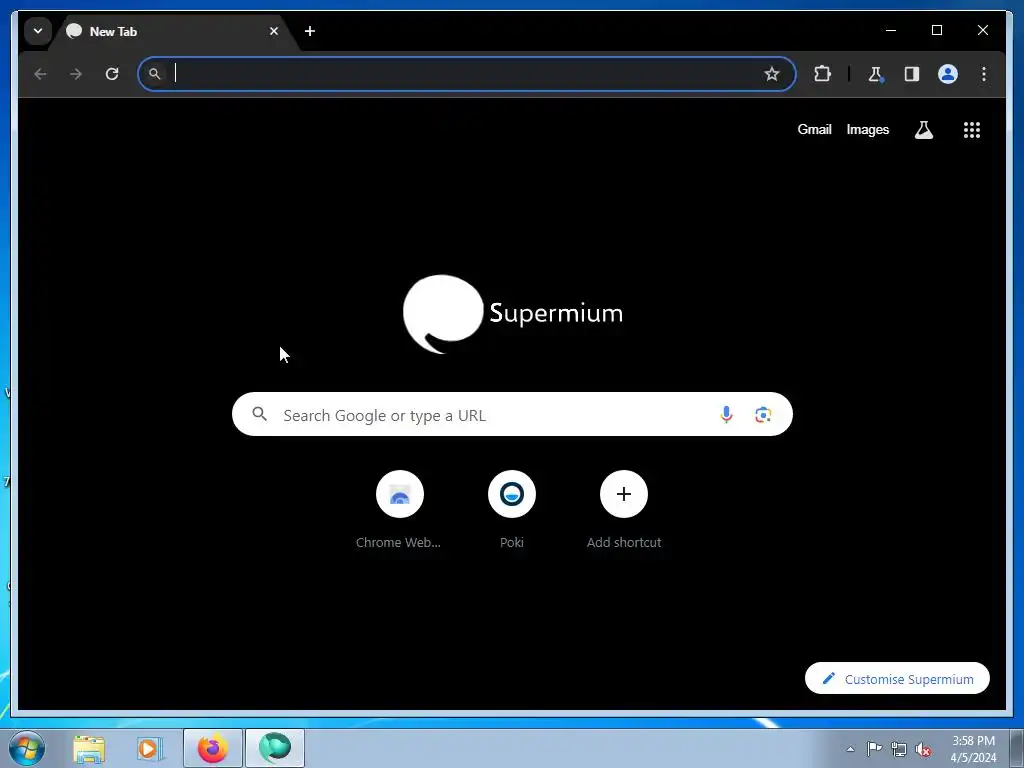Screen dimensions: 1024x768
Task: Open the Extensions puzzle icon
Action: tap(822, 74)
